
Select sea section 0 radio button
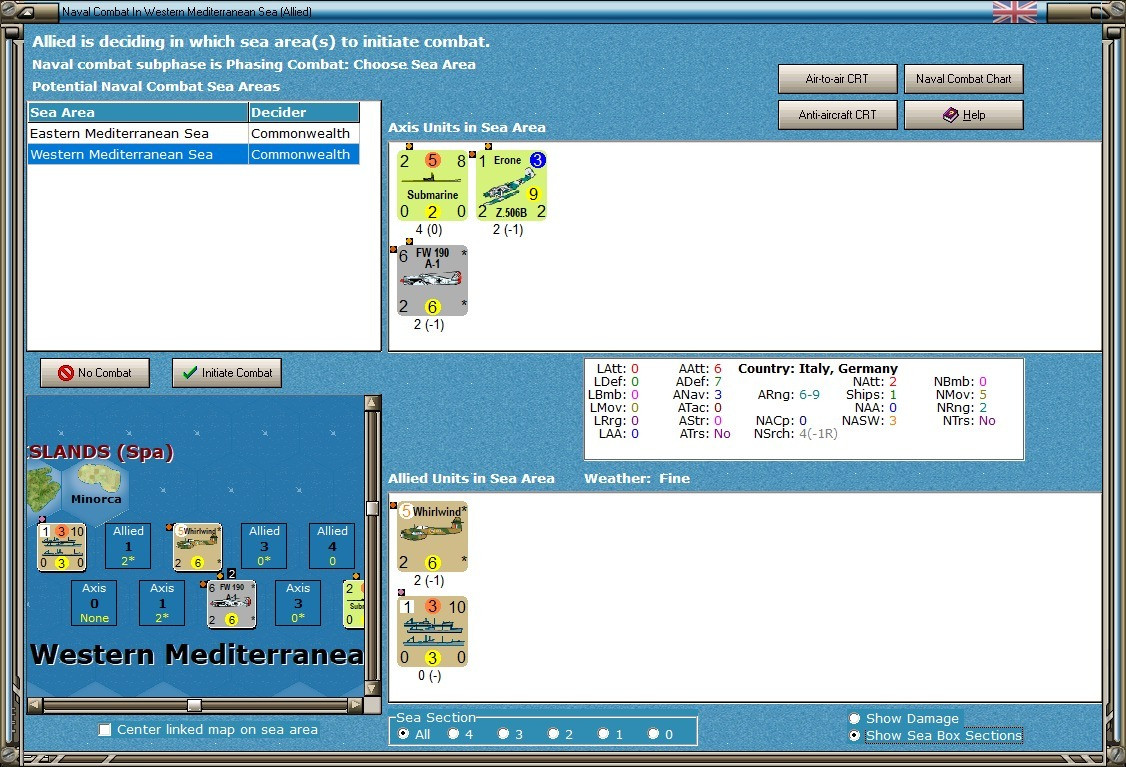(x=653, y=734)
